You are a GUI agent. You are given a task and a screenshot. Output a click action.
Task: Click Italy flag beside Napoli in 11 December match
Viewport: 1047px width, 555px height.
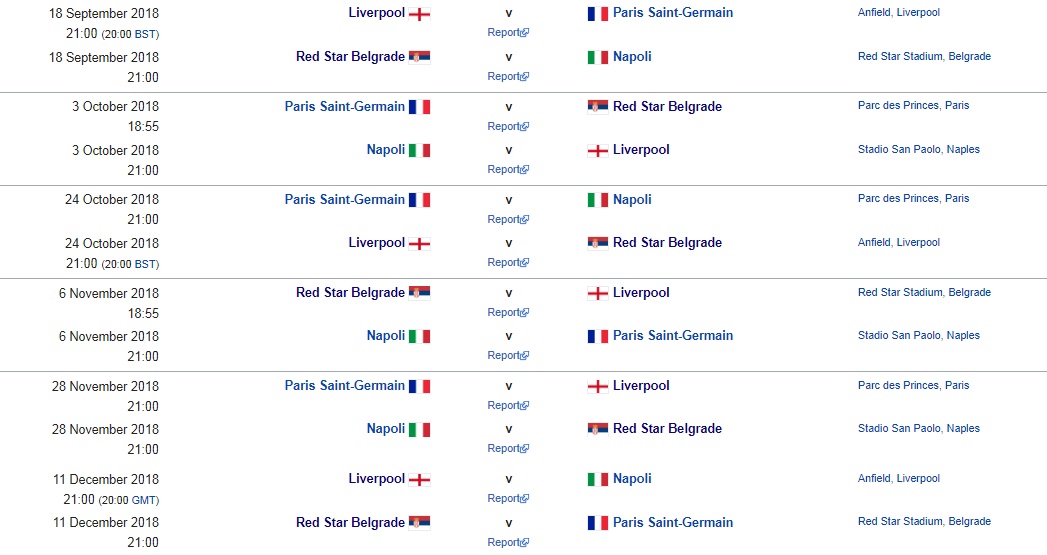pyautogui.click(x=598, y=479)
